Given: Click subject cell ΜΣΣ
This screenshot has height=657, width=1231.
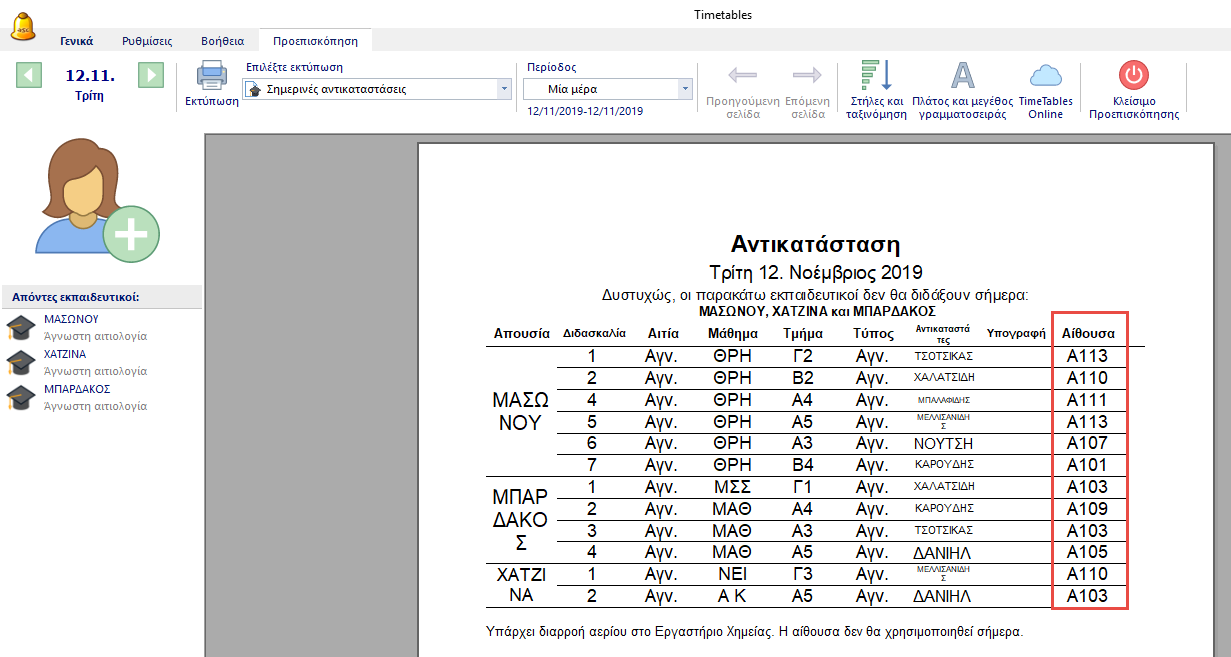Looking at the screenshot, I should [x=732, y=487].
